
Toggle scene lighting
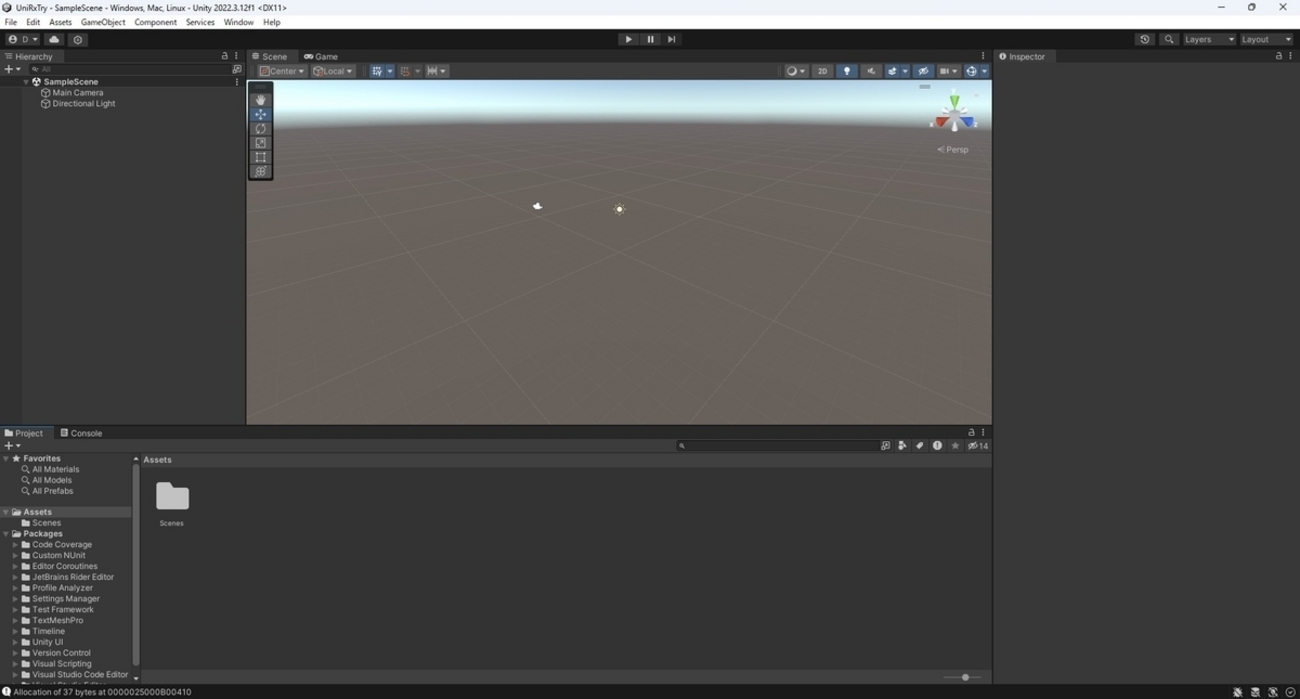pos(847,71)
